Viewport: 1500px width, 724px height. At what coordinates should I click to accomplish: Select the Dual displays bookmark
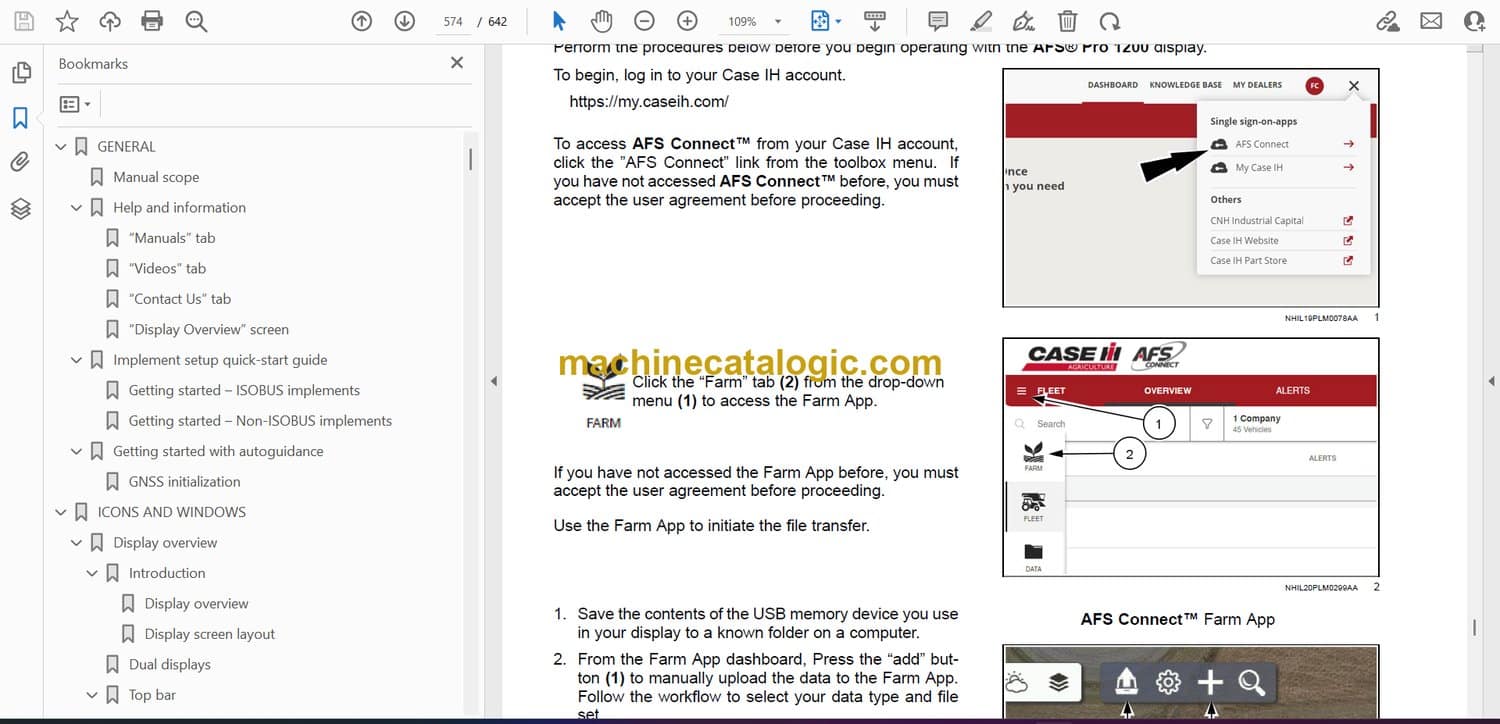tap(170, 665)
